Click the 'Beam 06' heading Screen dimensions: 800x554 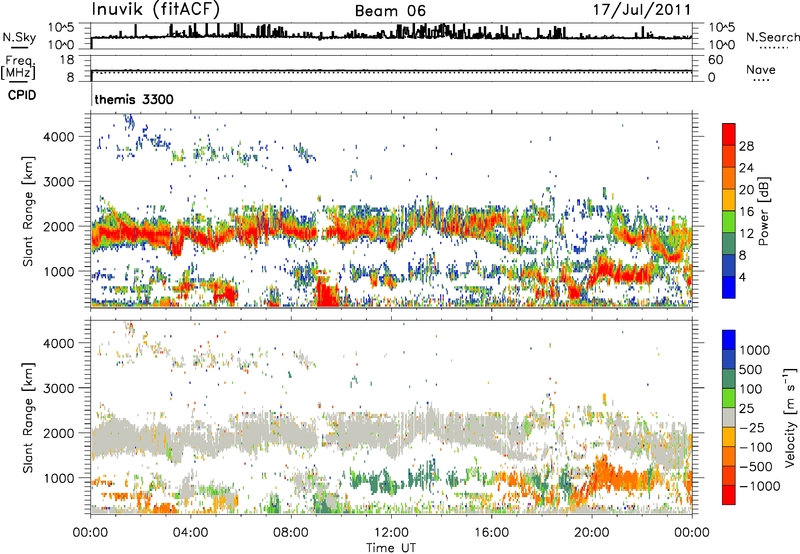390,11
